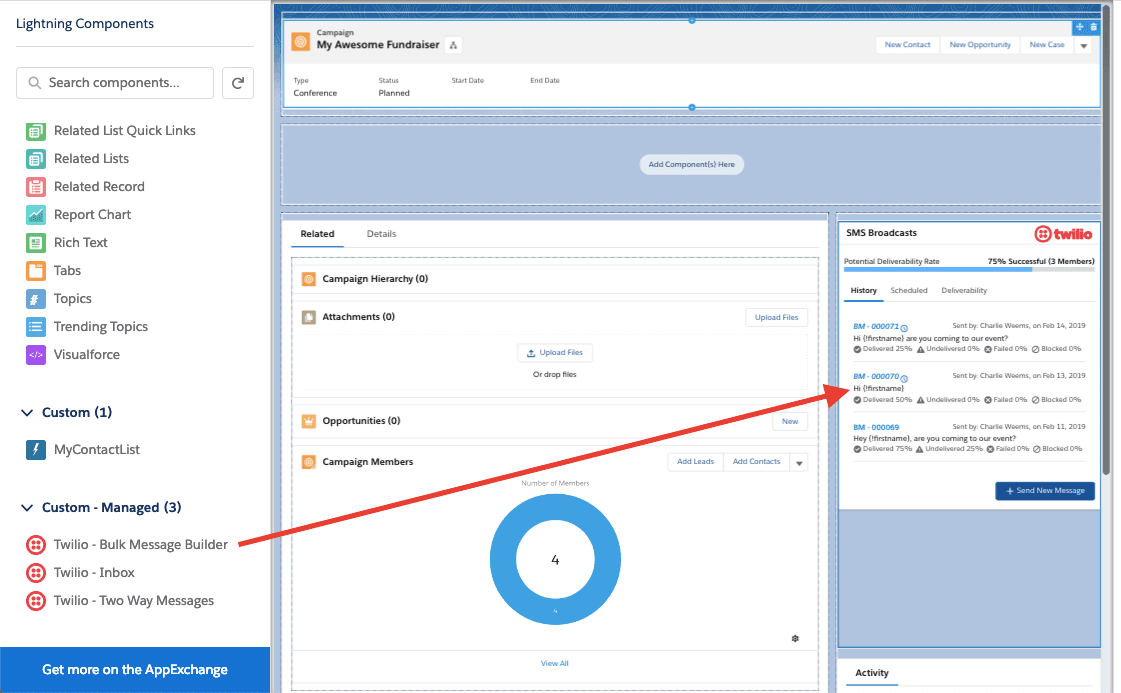Open the campaign actions dropdown arrow
Screen dimensions: 1121x693
click(1083, 45)
